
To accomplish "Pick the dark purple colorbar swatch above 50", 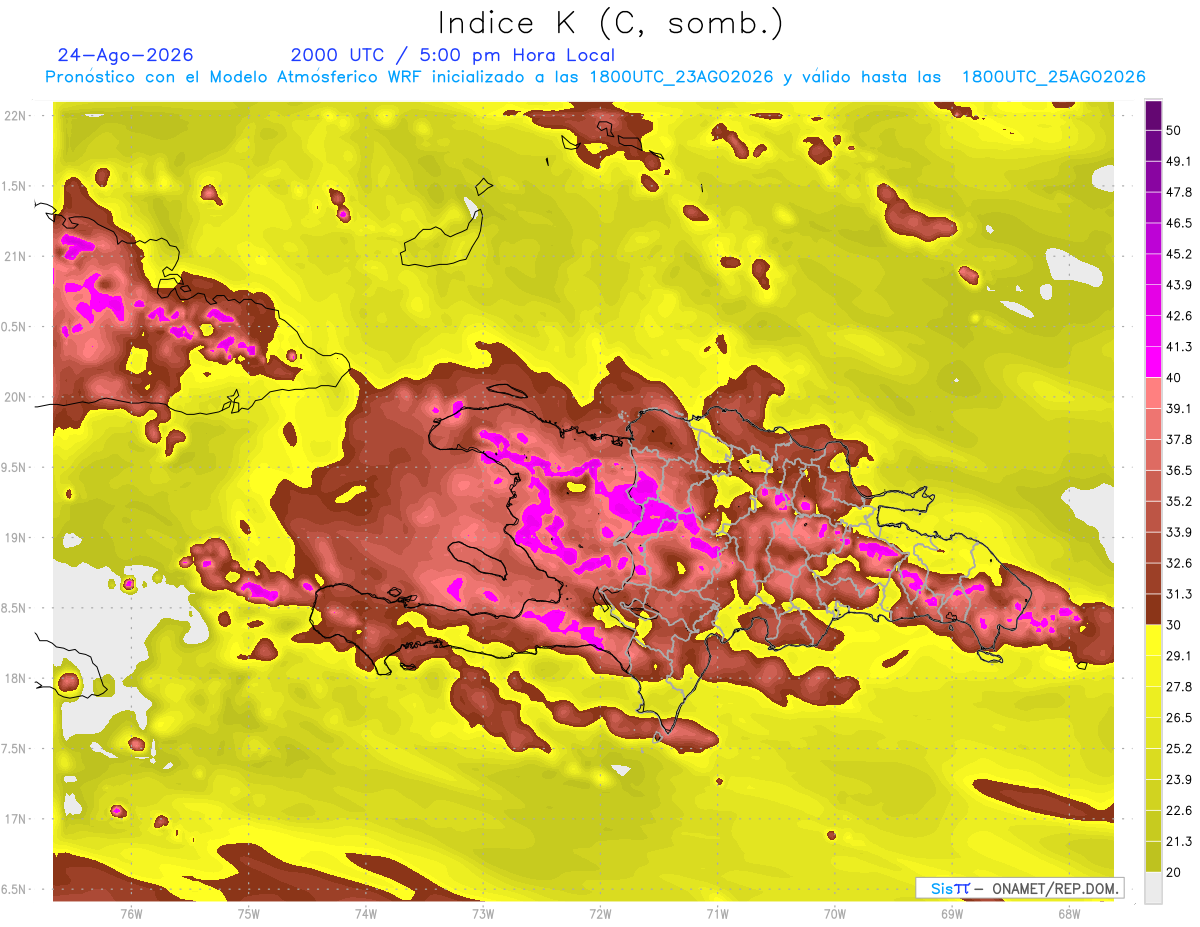I will [1153, 115].
